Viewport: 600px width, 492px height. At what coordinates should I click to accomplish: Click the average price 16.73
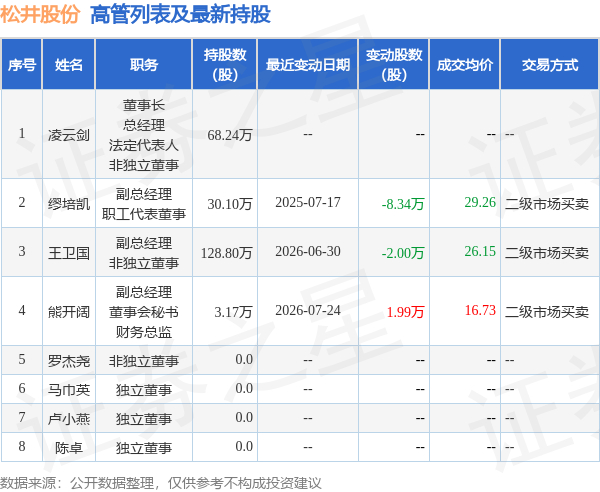(480, 310)
